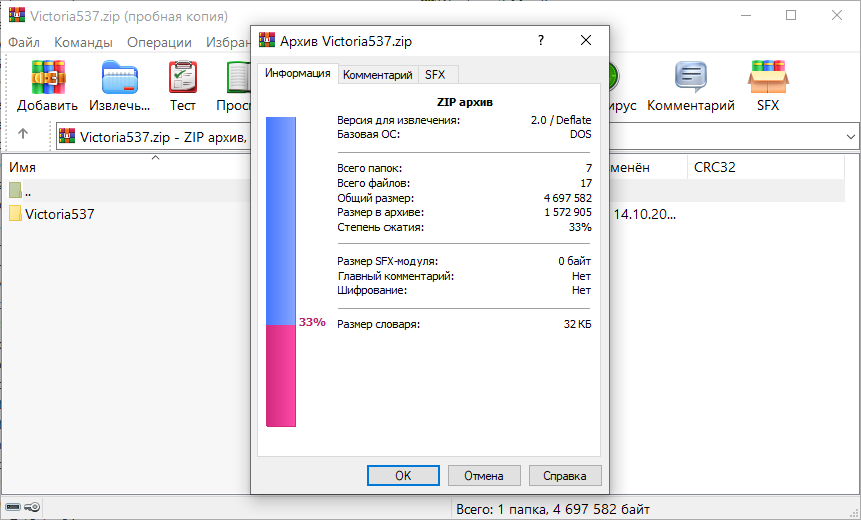The width and height of the screenshot is (861, 520).
Task: Open the Команды menu
Action: pos(83,42)
